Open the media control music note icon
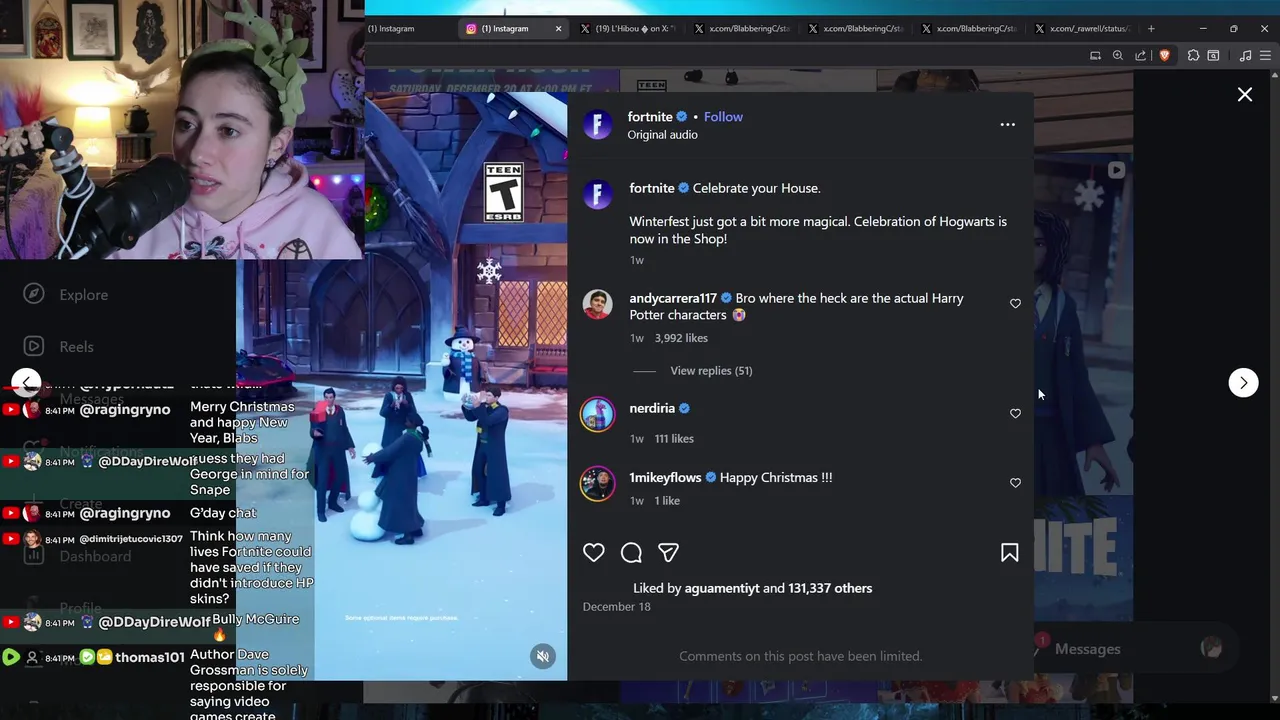 (x=1245, y=56)
